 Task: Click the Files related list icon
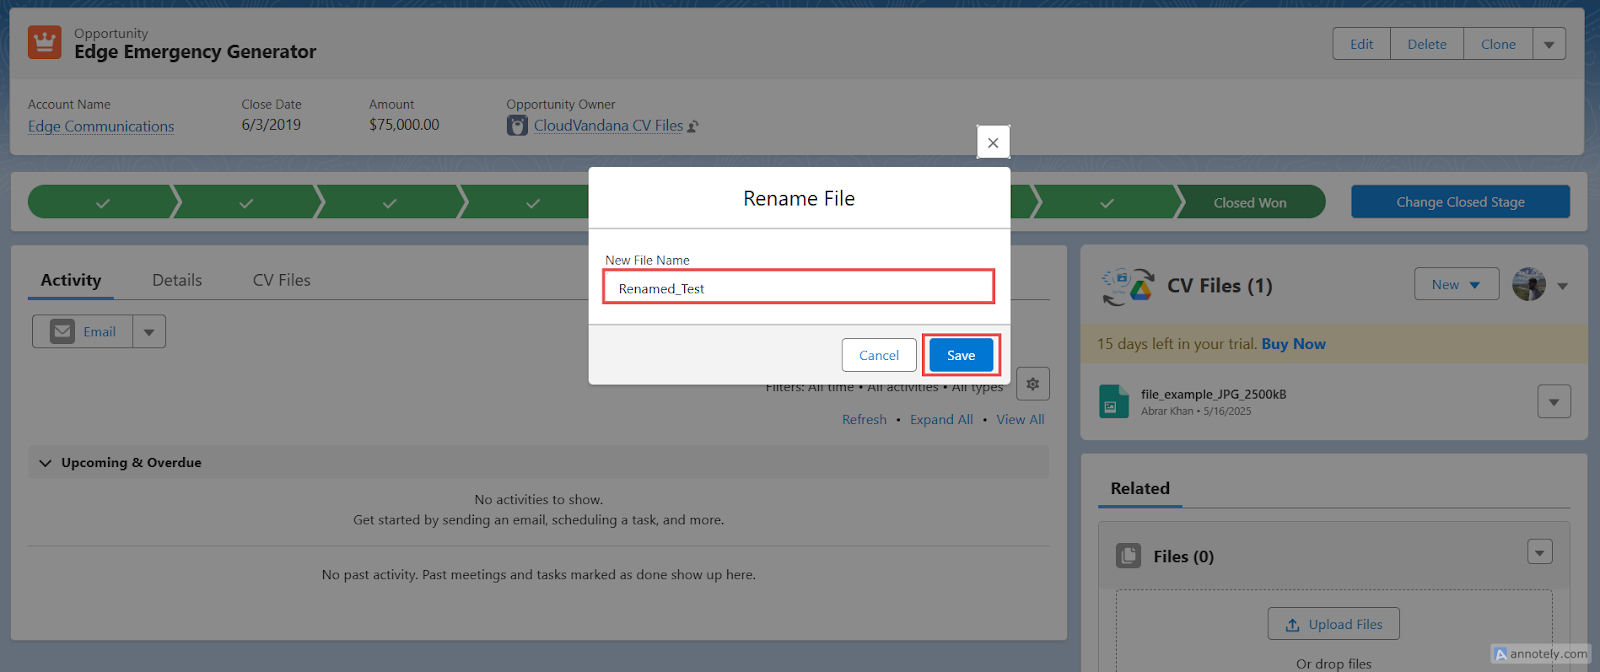(1129, 556)
